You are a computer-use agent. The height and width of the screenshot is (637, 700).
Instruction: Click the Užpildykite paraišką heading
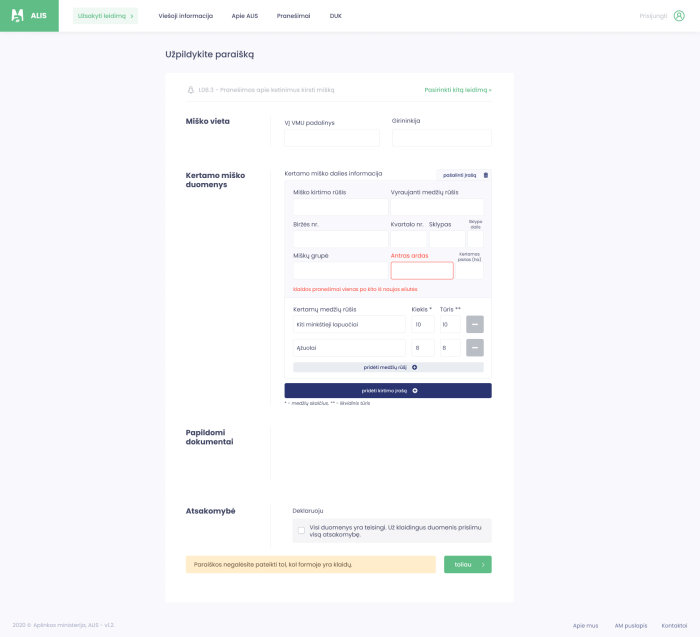(209, 54)
